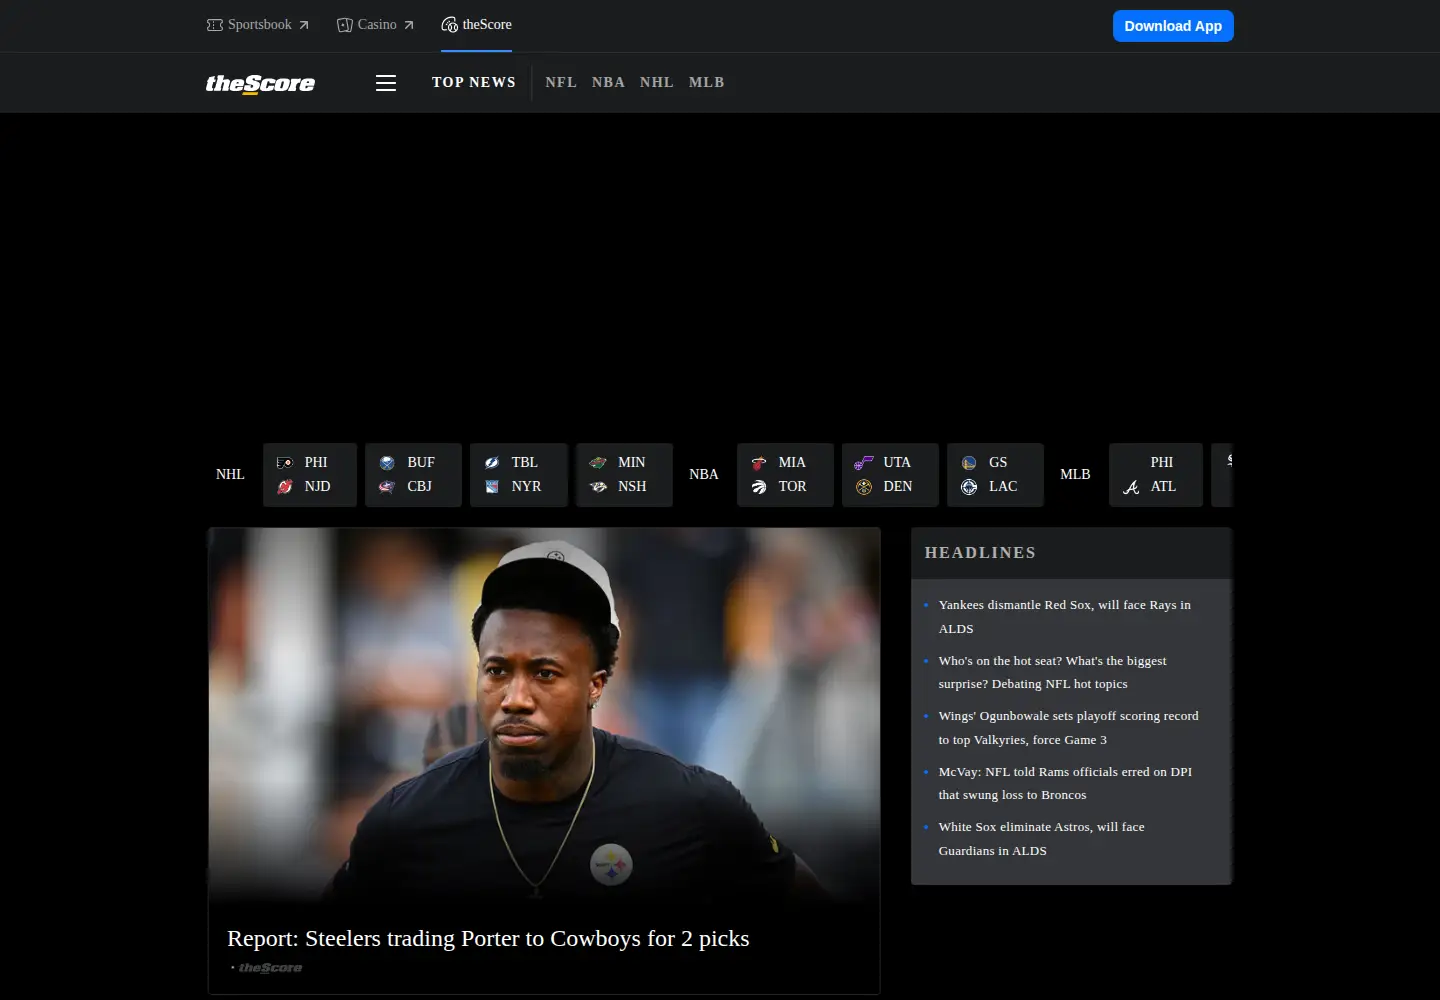Open external link arrow next to Casino

point(409,25)
